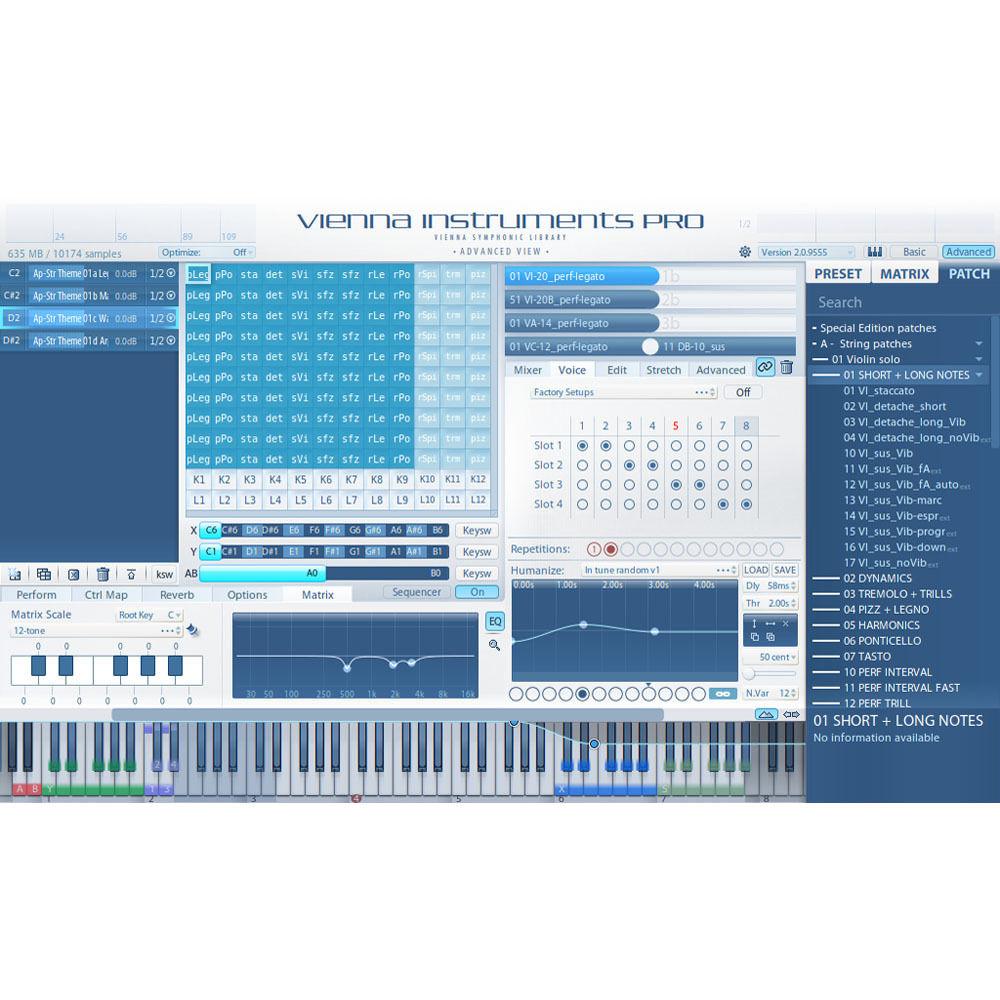Switch to Basic view mode
The width and height of the screenshot is (1000, 1000).
(912, 252)
